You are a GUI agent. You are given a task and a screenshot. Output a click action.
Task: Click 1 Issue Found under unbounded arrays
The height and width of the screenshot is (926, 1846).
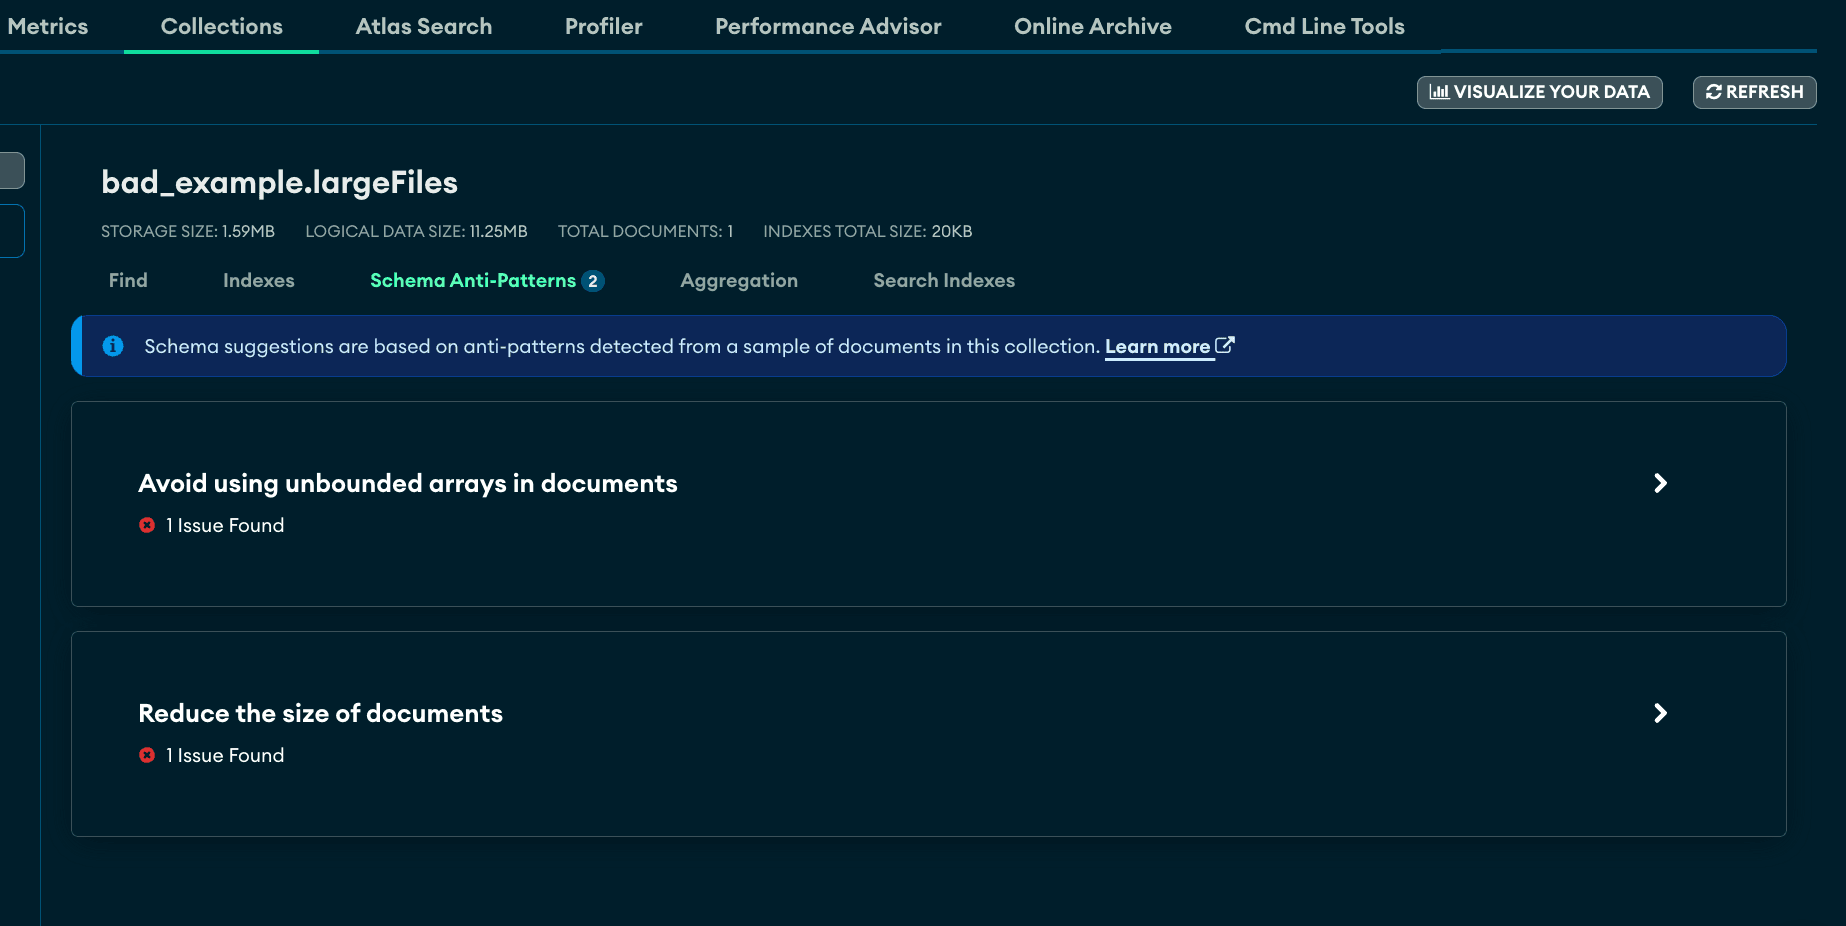225,525
